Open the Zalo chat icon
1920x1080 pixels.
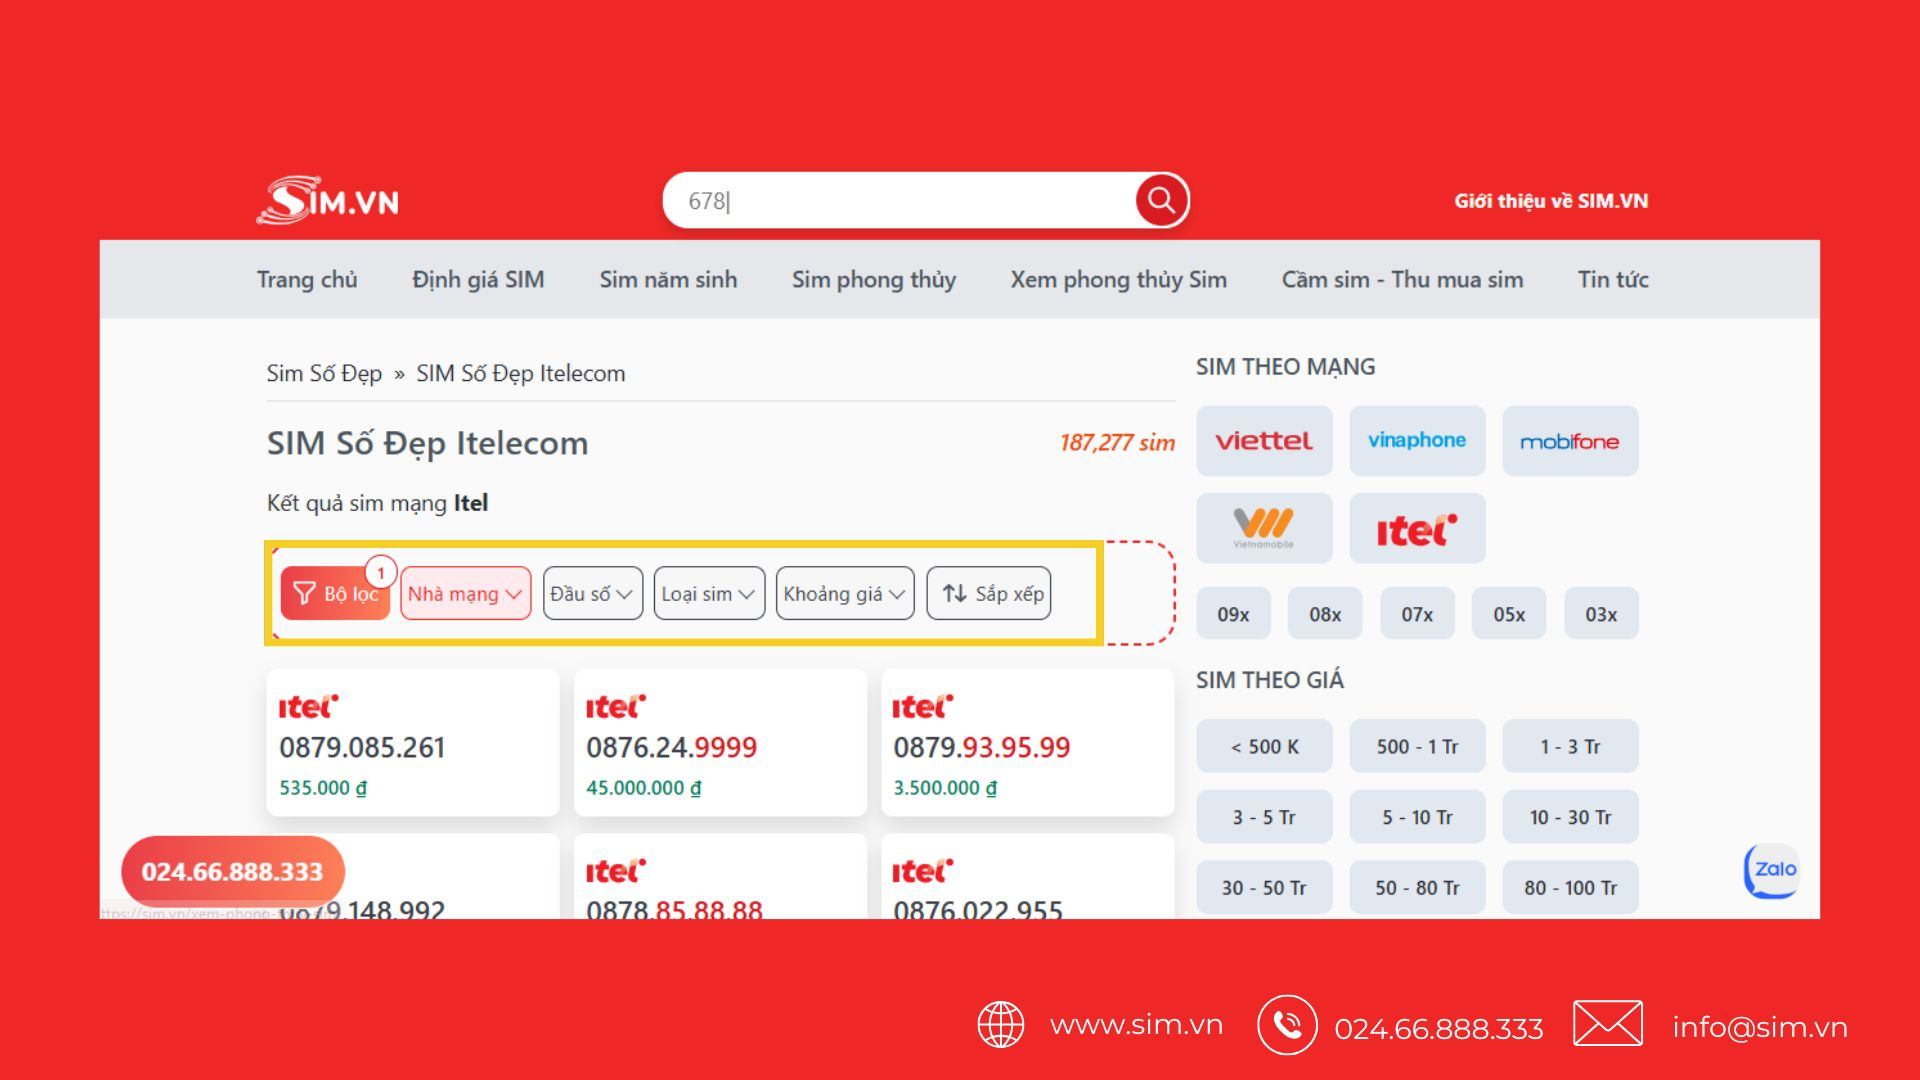pyautogui.click(x=1771, y=870)
